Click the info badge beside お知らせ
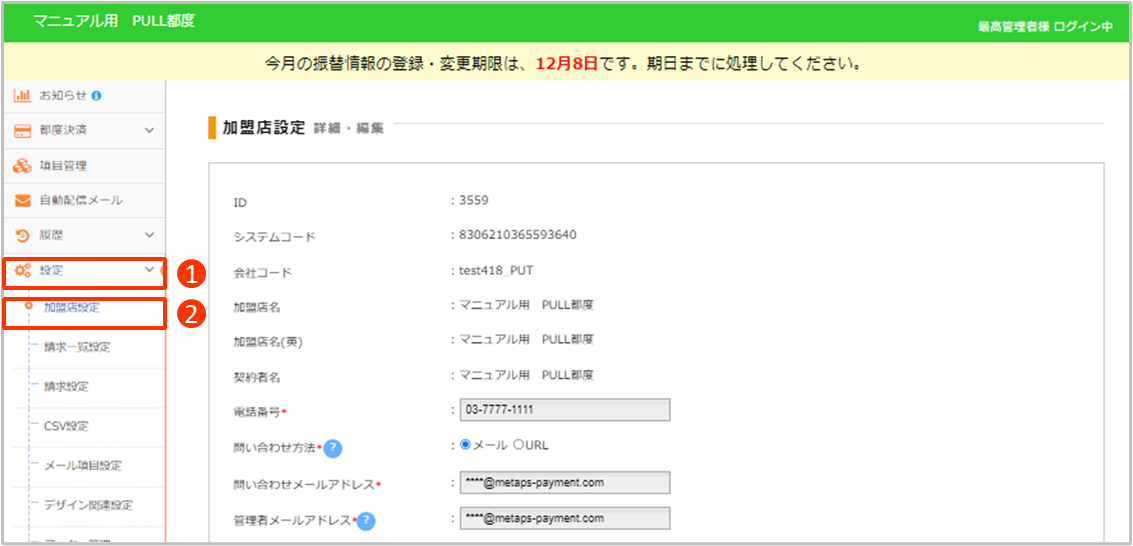 [x=96, y=96]
